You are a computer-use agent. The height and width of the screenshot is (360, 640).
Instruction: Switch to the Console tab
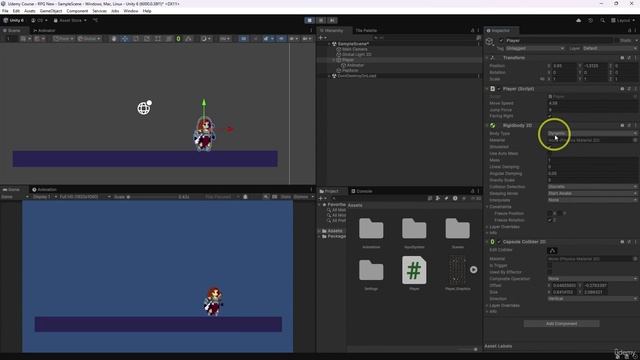pyautogui.click(x=362, y=191)
